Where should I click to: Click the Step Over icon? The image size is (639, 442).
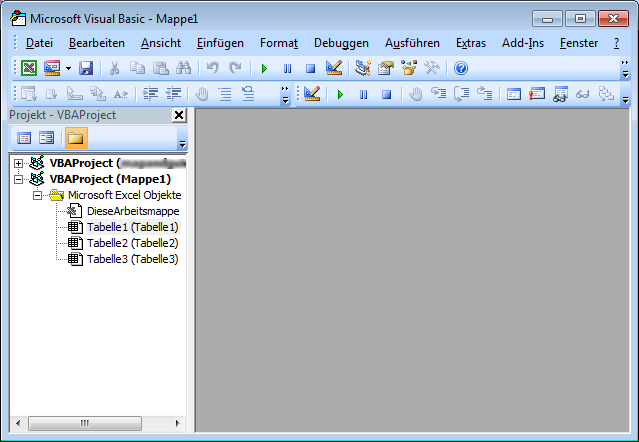click(x=462, y=94)
